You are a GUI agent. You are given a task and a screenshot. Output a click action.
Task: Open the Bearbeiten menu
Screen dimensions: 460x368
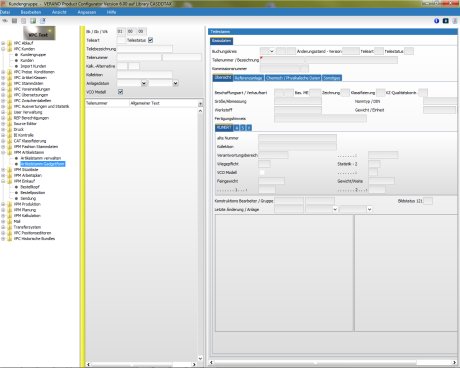(x=31, y=12)
